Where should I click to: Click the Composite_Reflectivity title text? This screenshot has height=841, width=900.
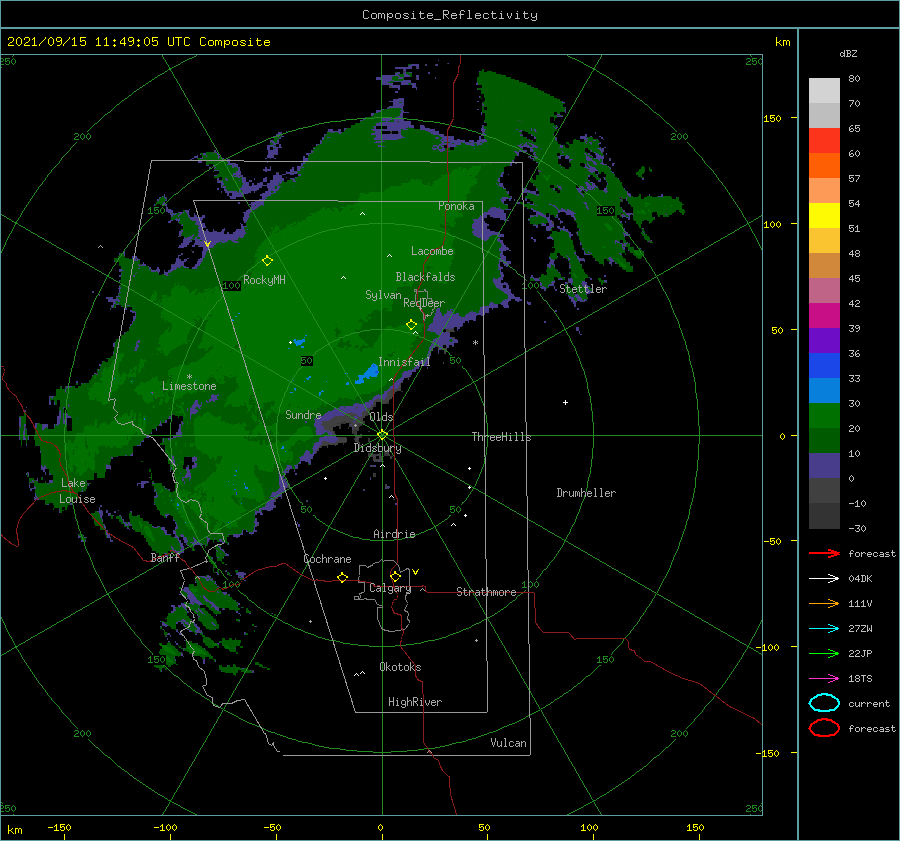pyautogui.click(x=450, y=15)
